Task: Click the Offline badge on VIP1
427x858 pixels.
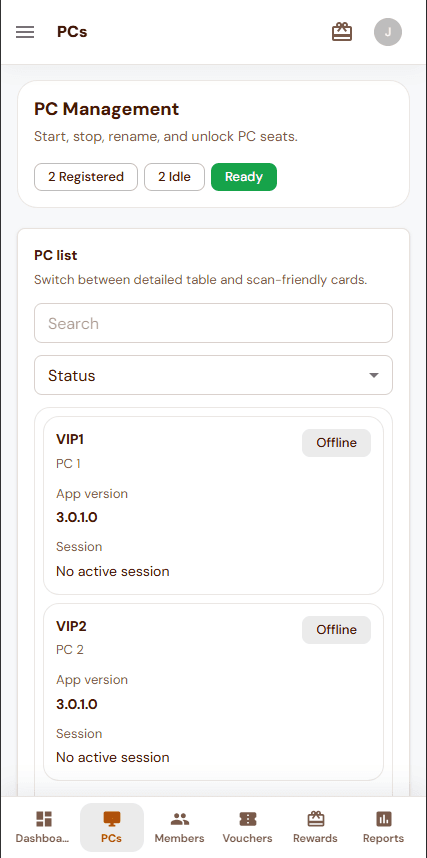Action: tap(336, 443)
